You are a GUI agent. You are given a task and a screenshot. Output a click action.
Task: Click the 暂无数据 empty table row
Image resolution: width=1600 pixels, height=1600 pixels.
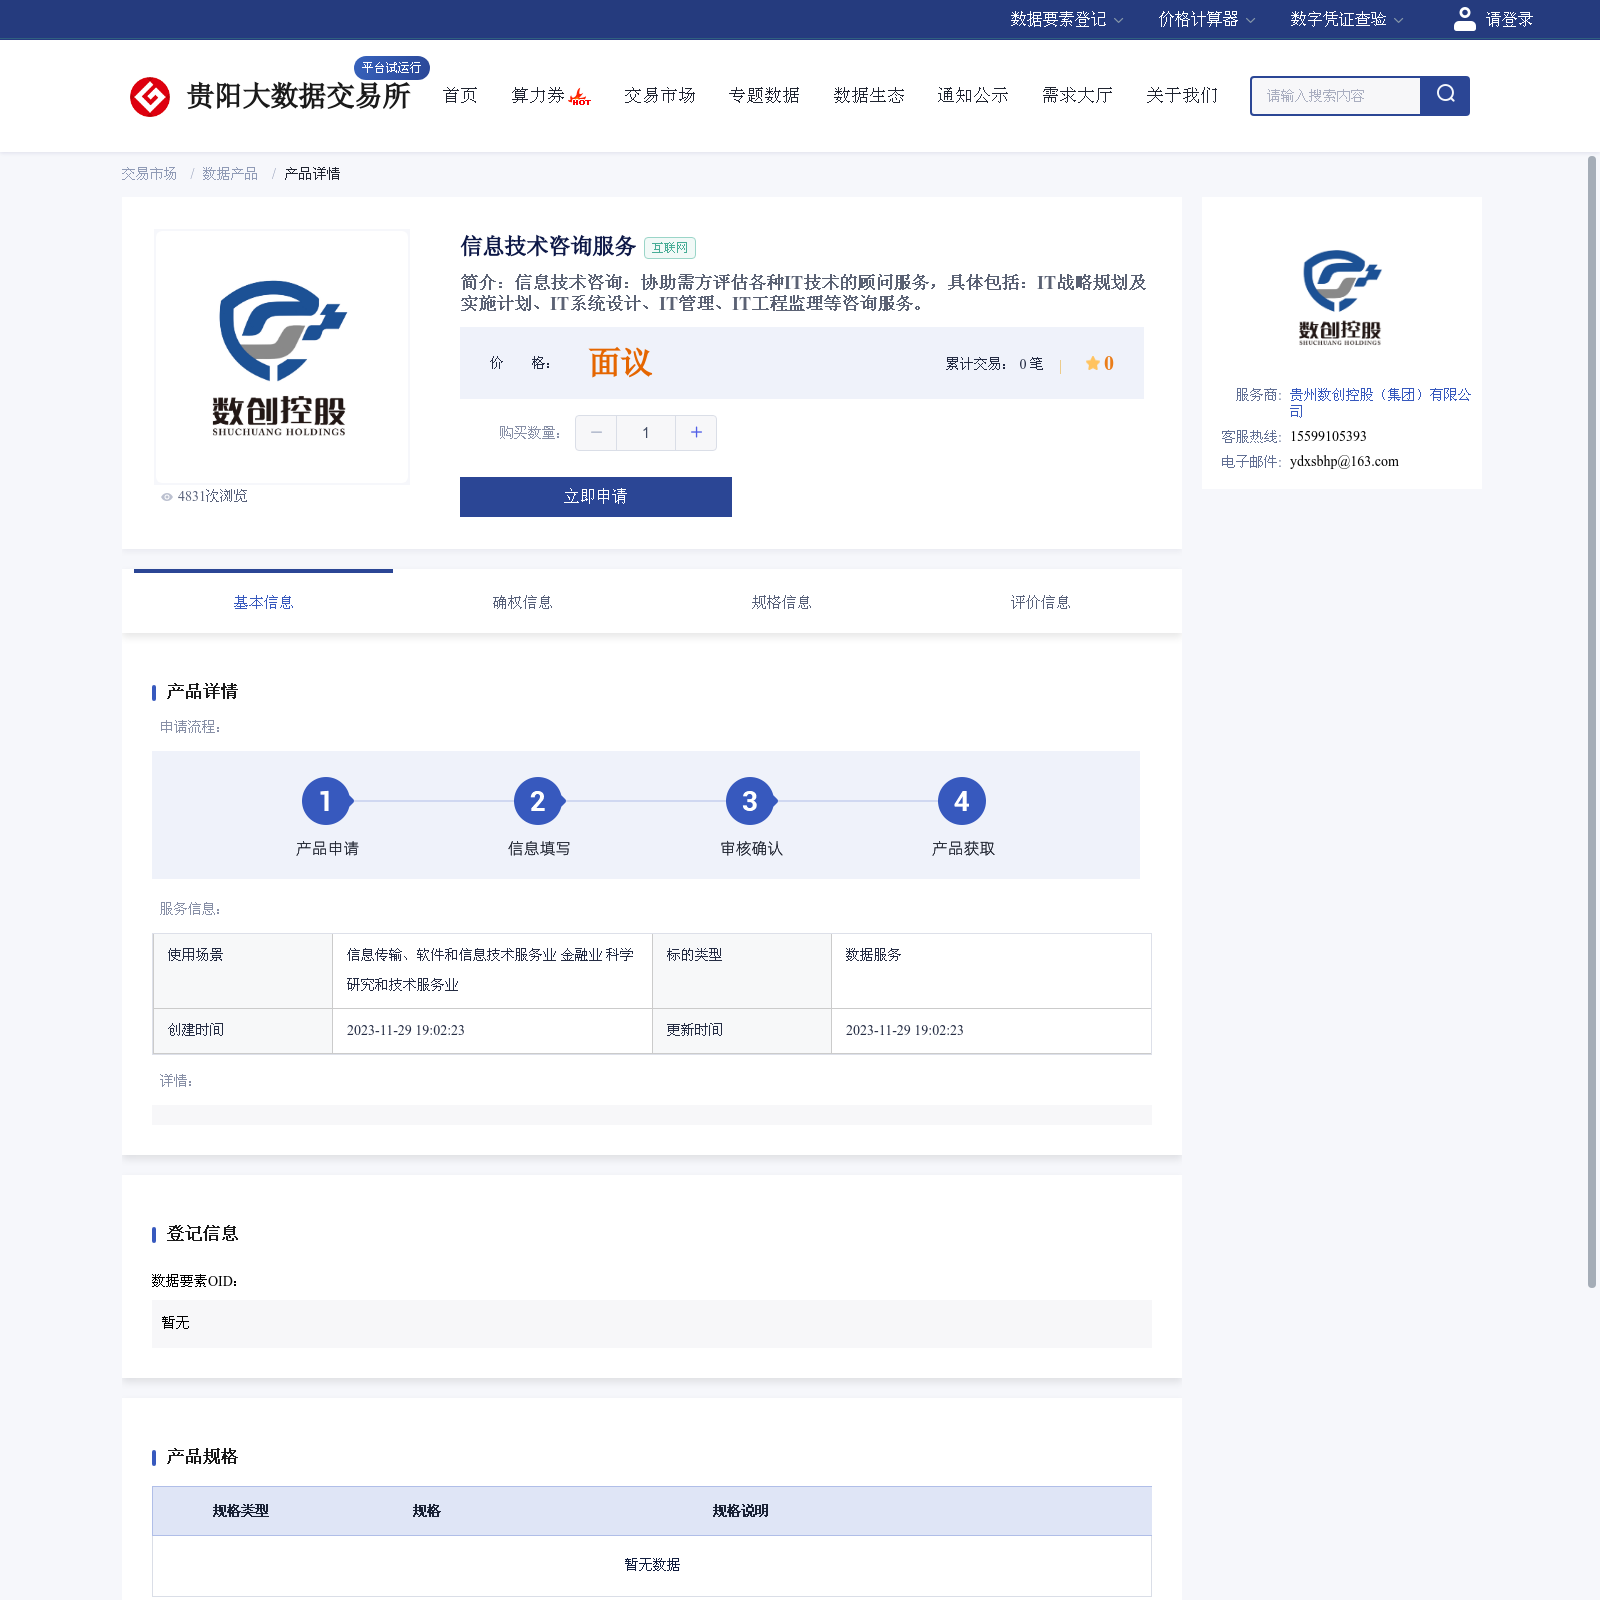(652, 1565)
